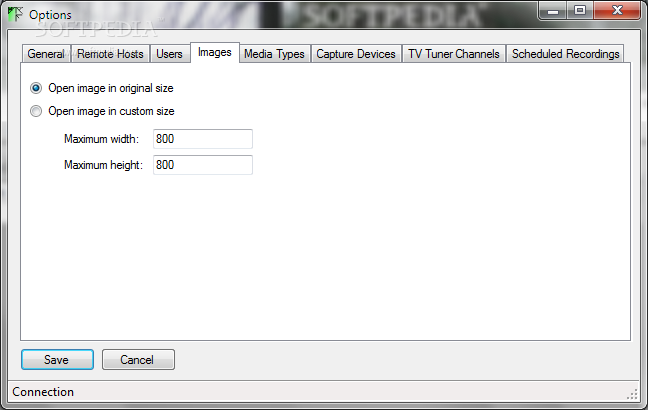
Task: Cancel the options dialog
Action: coord(138,360)
